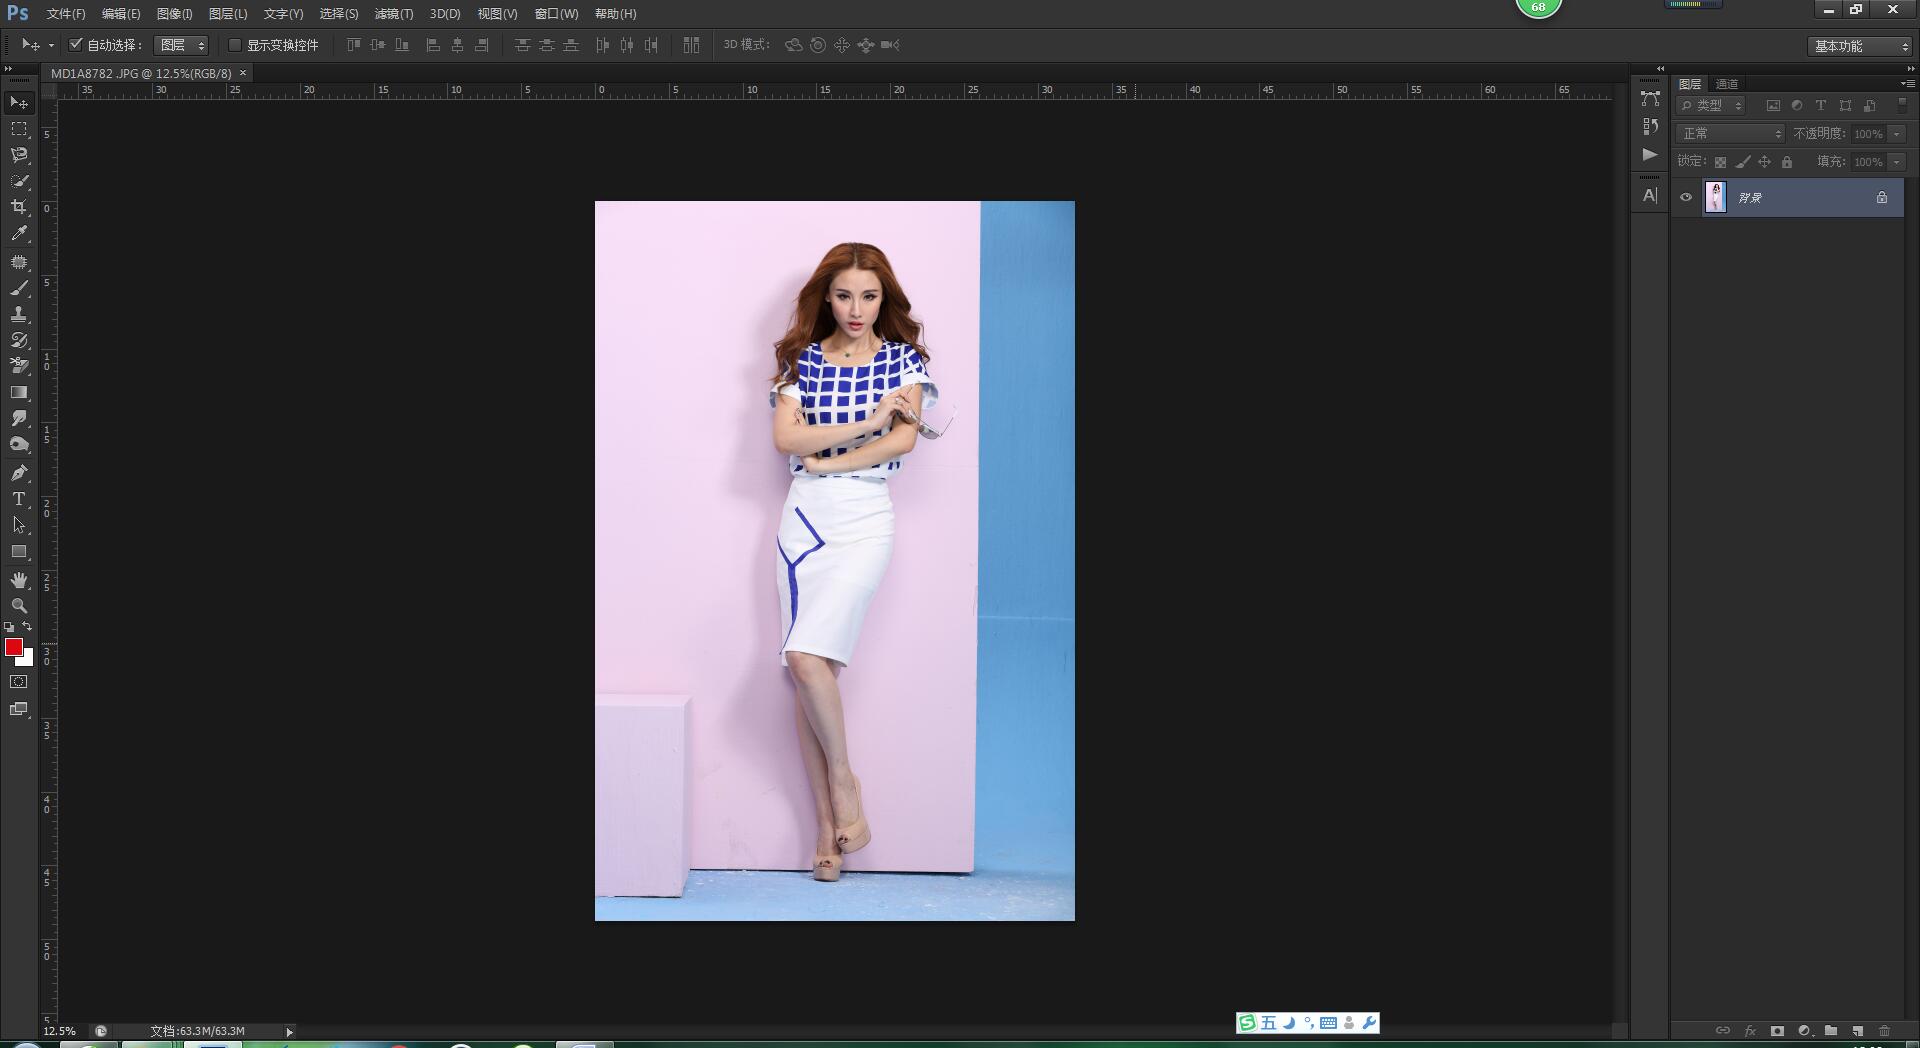Open the Actions panel play icon
This screenshot has width=1920, height=1048.
tap(1650, 155)
